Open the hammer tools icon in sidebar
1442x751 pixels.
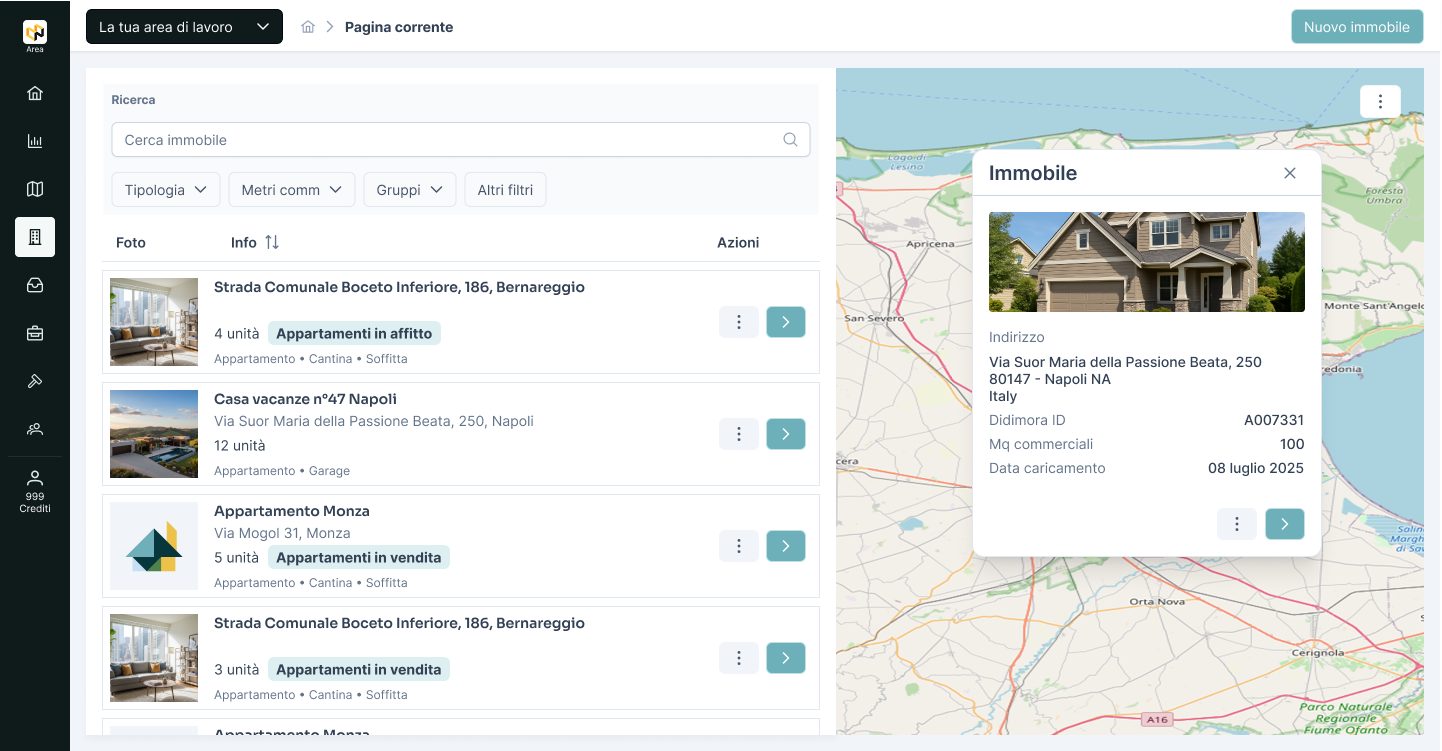[35, 381]
